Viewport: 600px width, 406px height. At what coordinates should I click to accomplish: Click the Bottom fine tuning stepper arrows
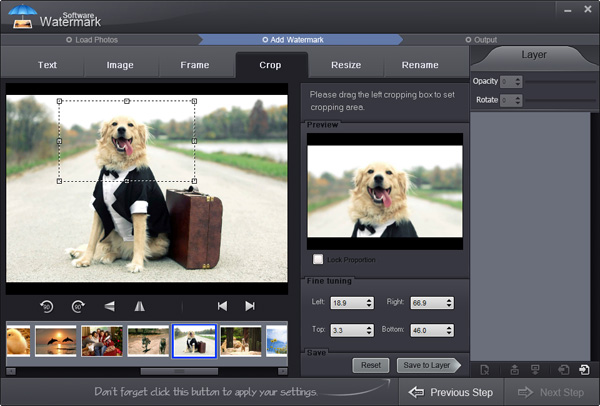click(x=449, y=330)
